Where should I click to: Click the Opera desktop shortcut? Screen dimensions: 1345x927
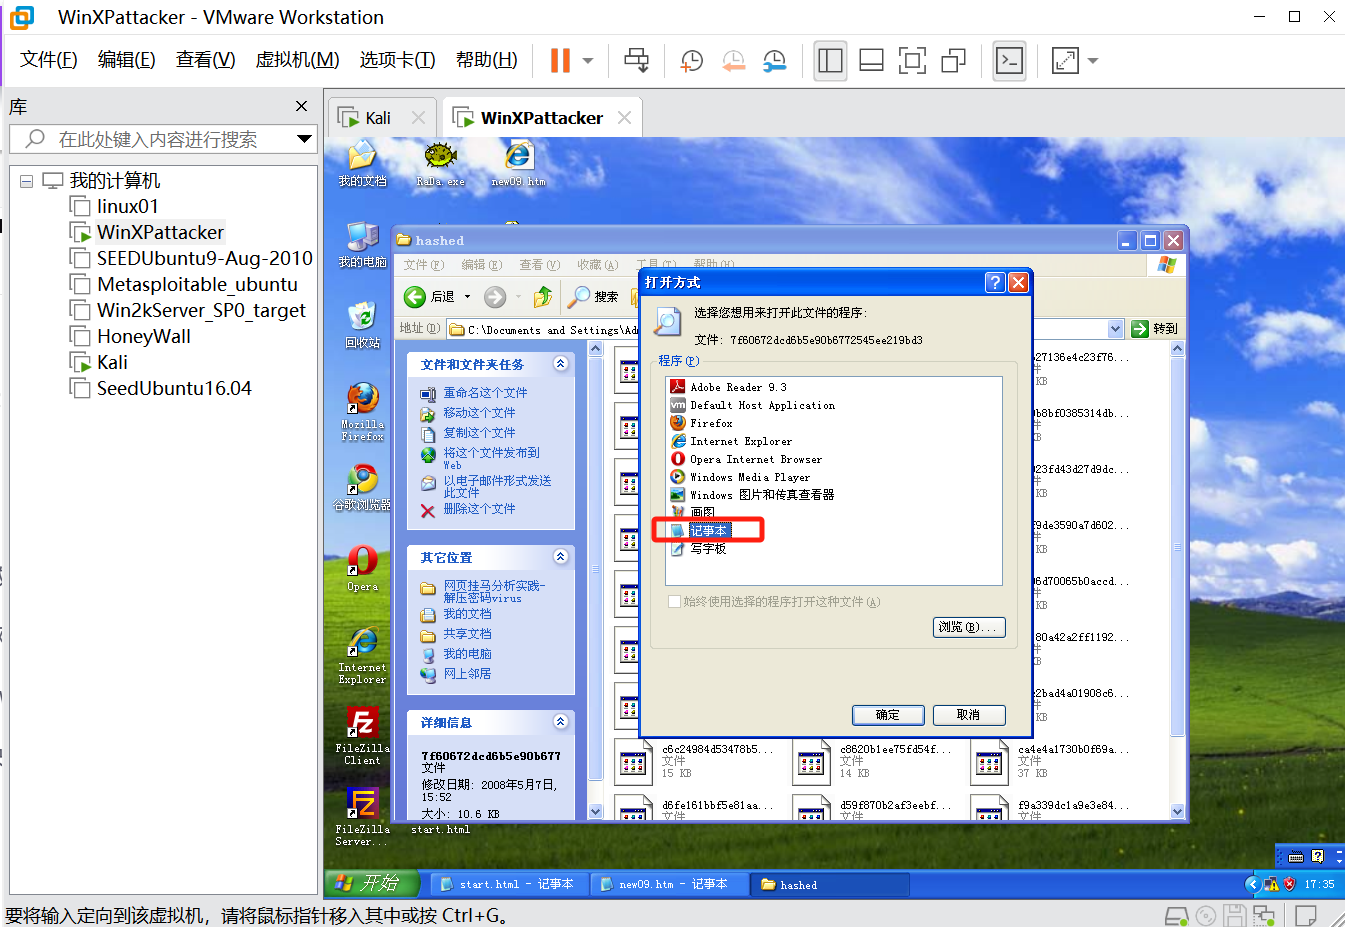[362, 568]
